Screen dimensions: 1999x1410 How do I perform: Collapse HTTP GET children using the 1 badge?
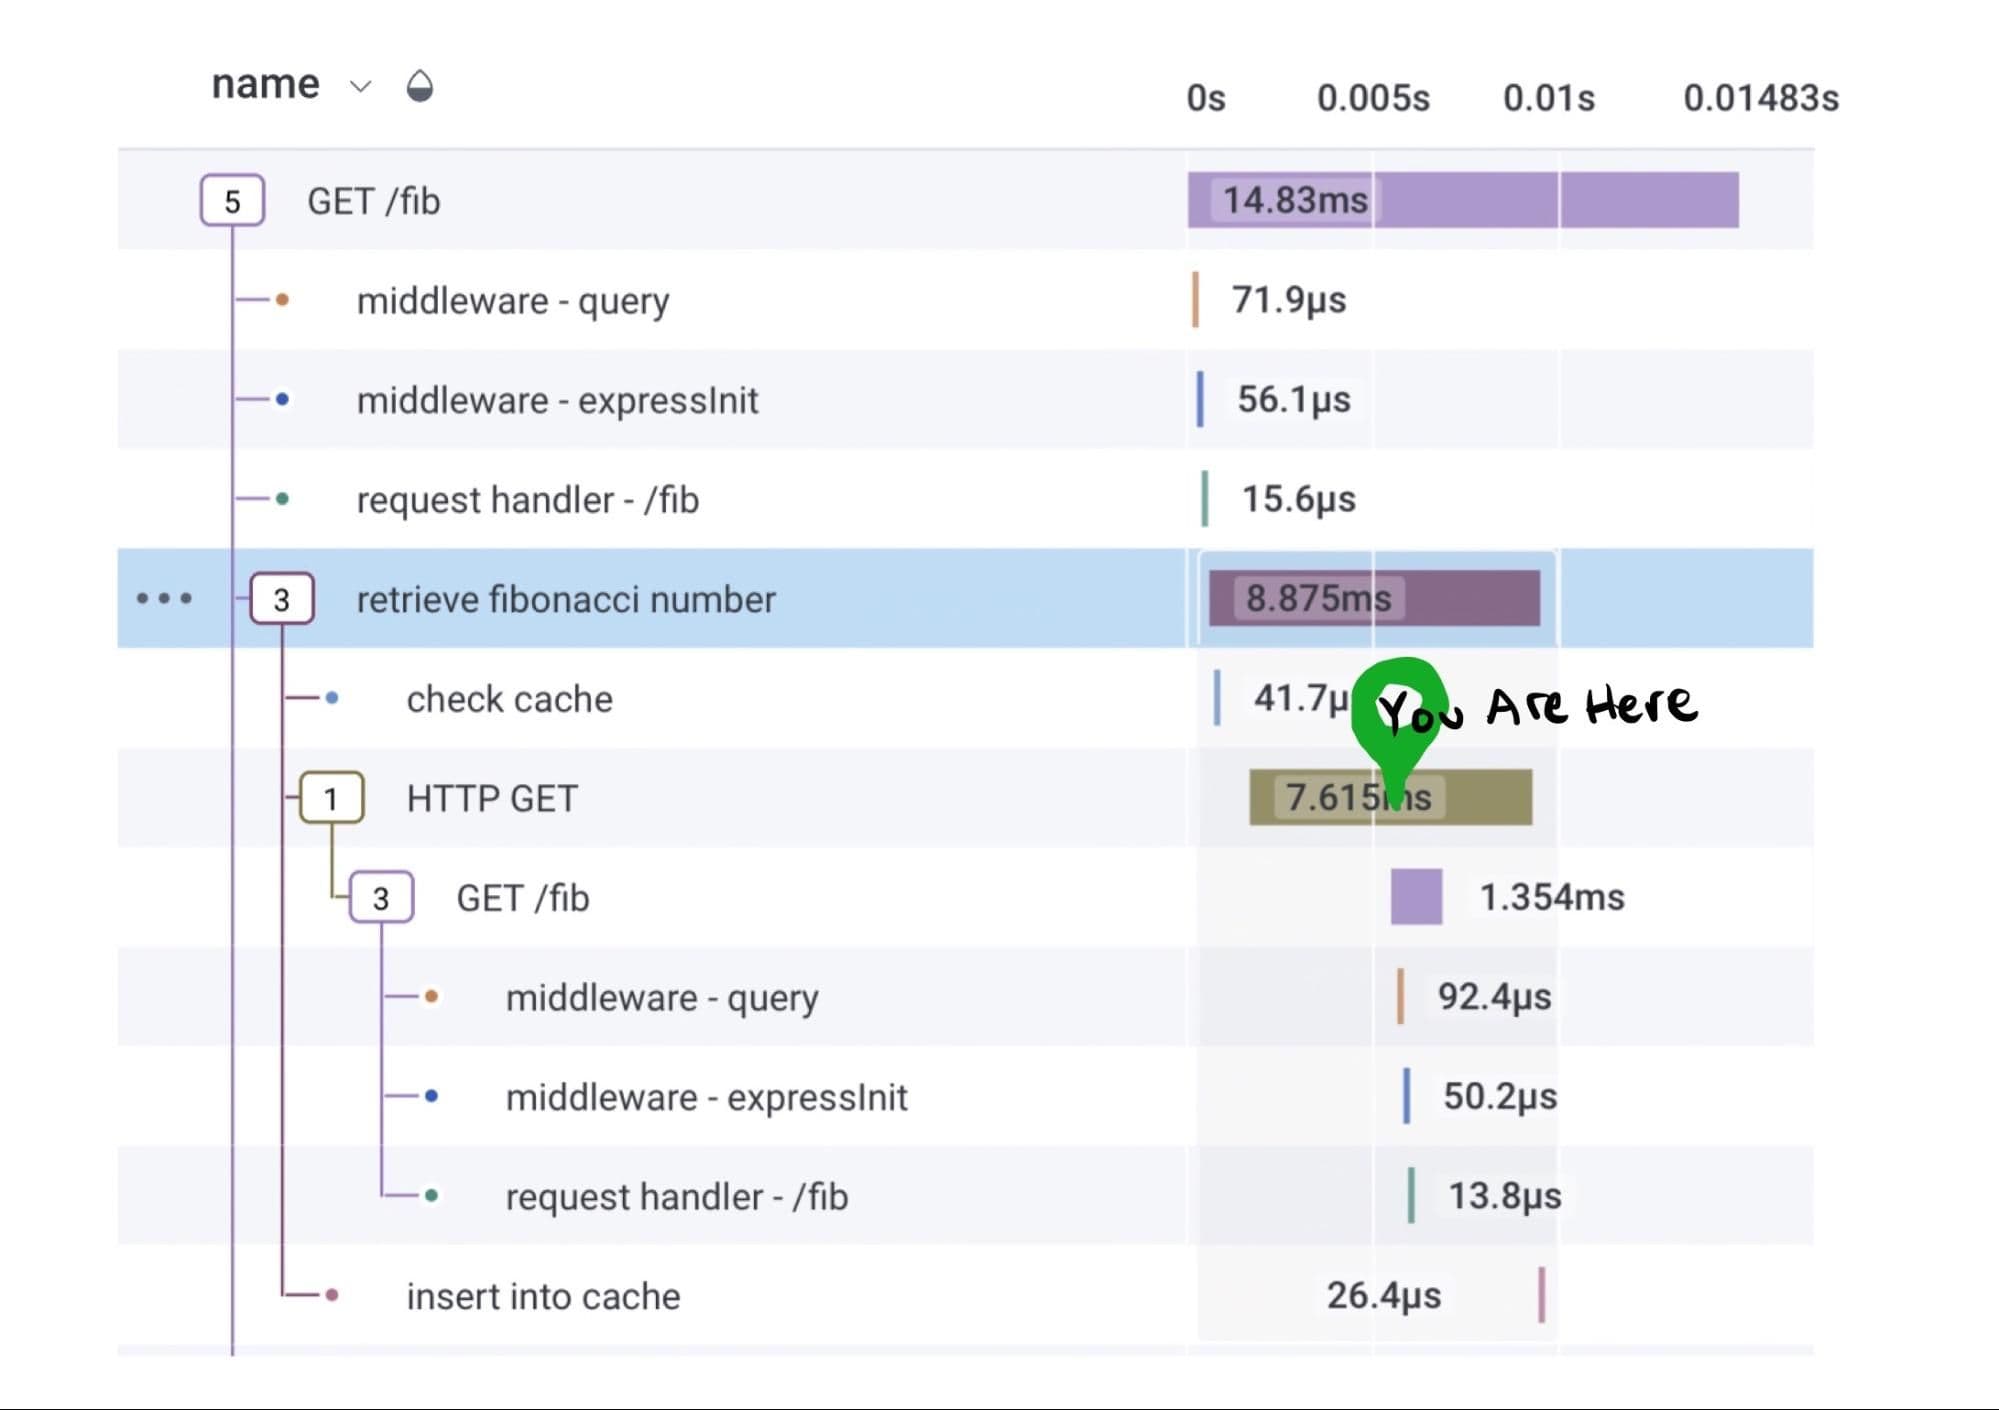331,797
